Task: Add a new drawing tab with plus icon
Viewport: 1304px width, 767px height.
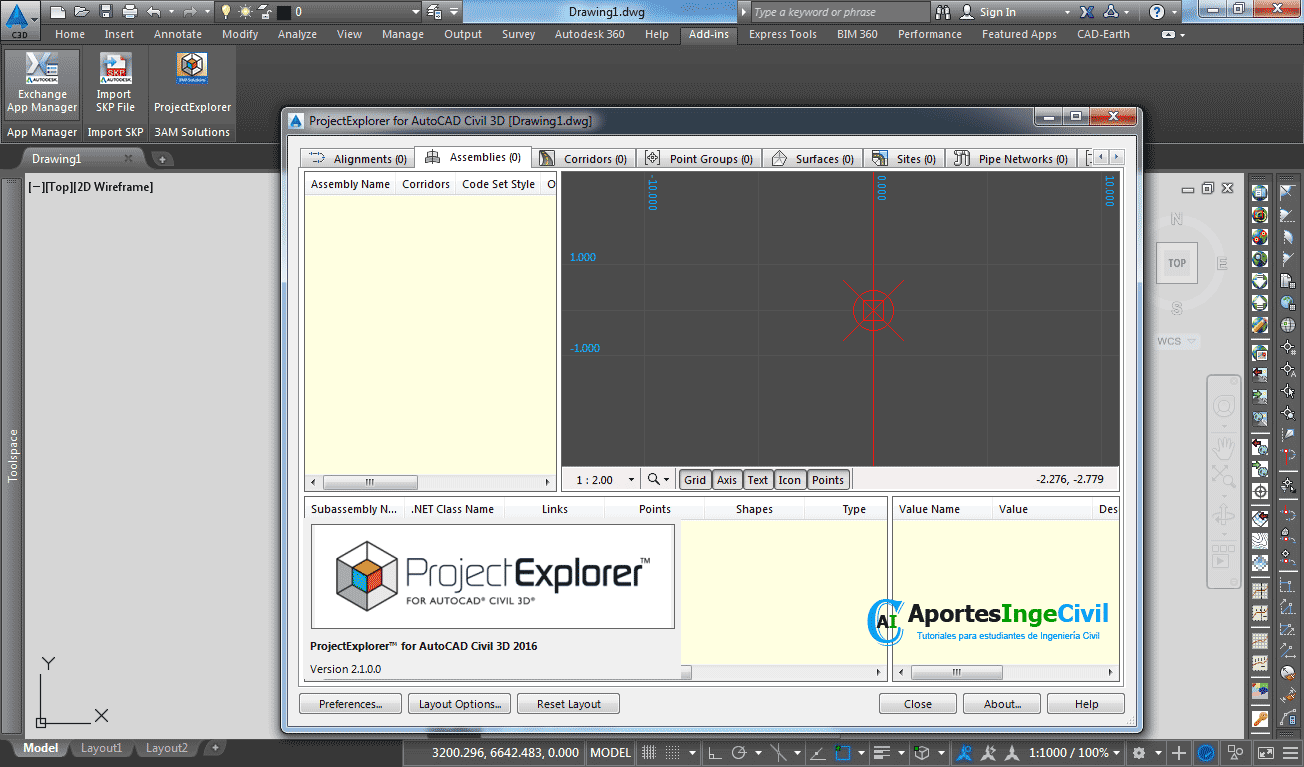Action: coord(162,159)
